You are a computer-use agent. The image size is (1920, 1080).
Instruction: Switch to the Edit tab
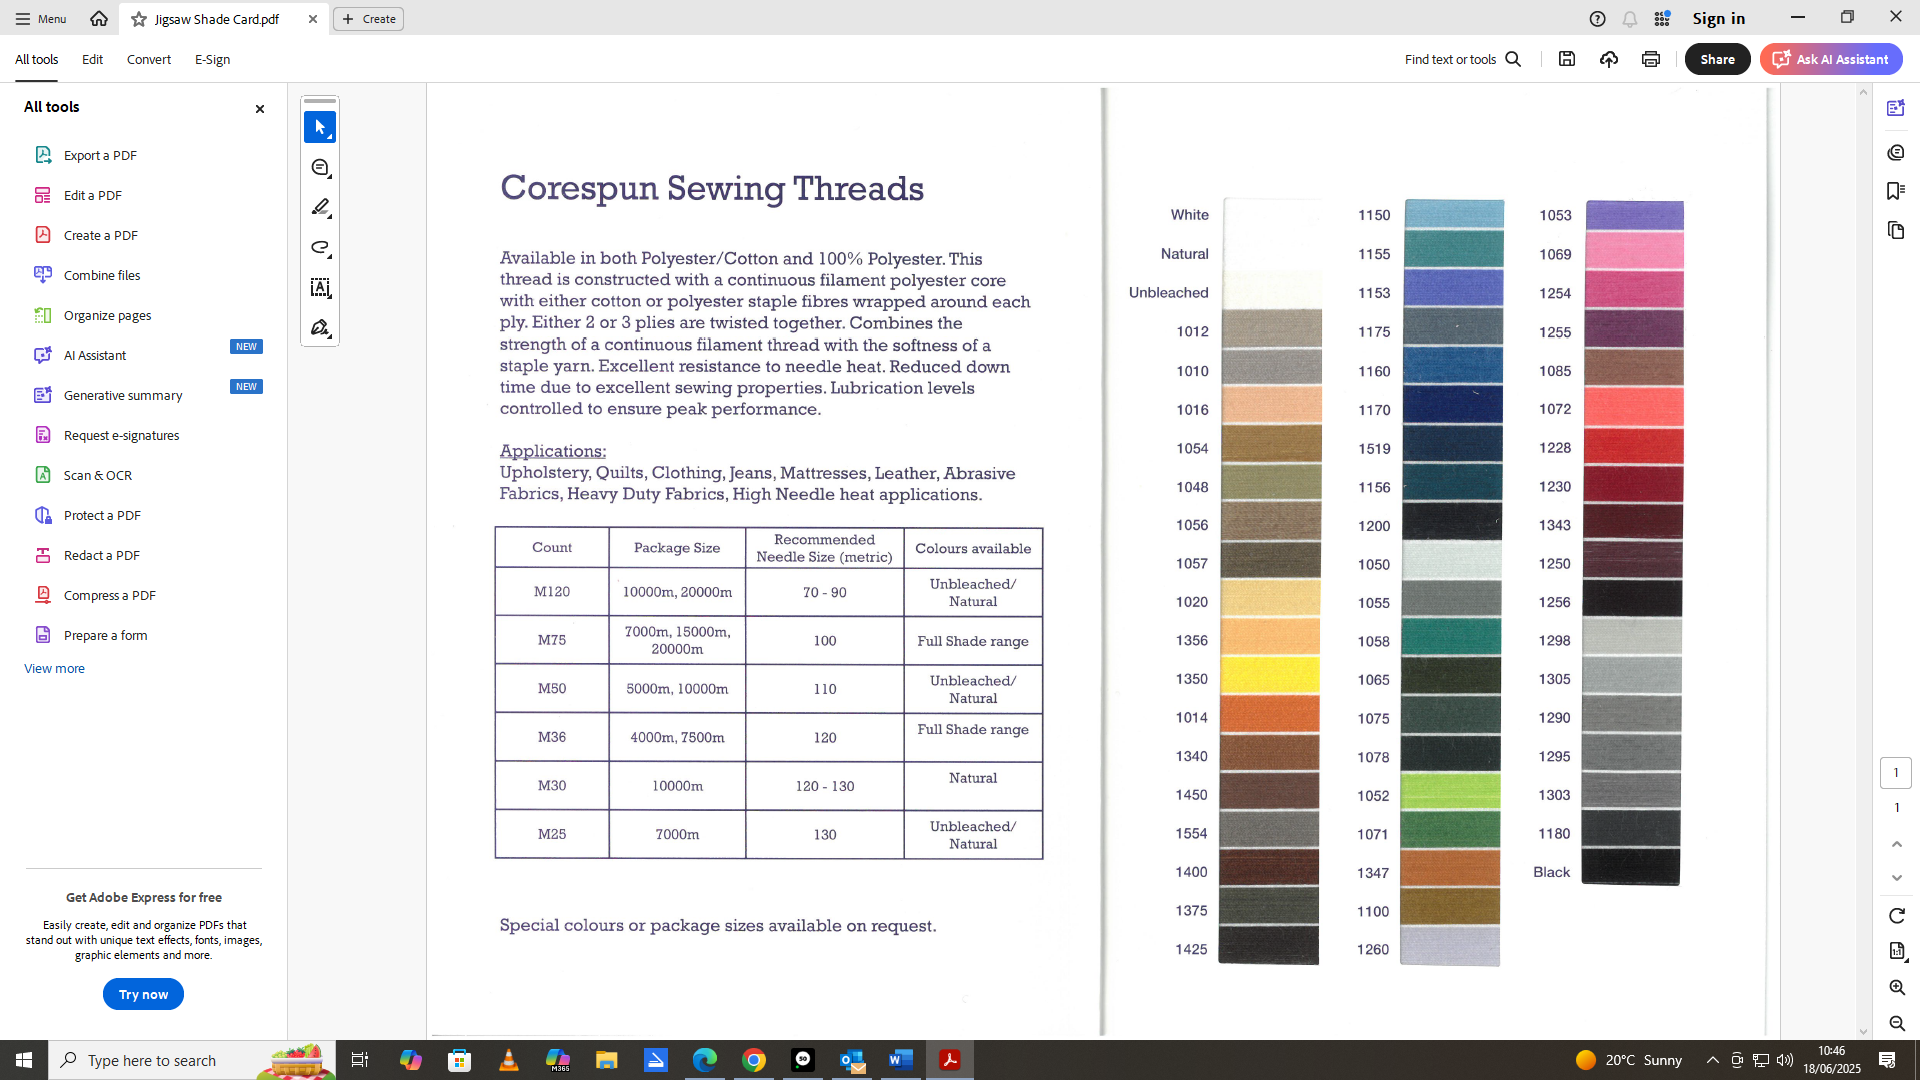pyautogui.click(x=92, y=59)
